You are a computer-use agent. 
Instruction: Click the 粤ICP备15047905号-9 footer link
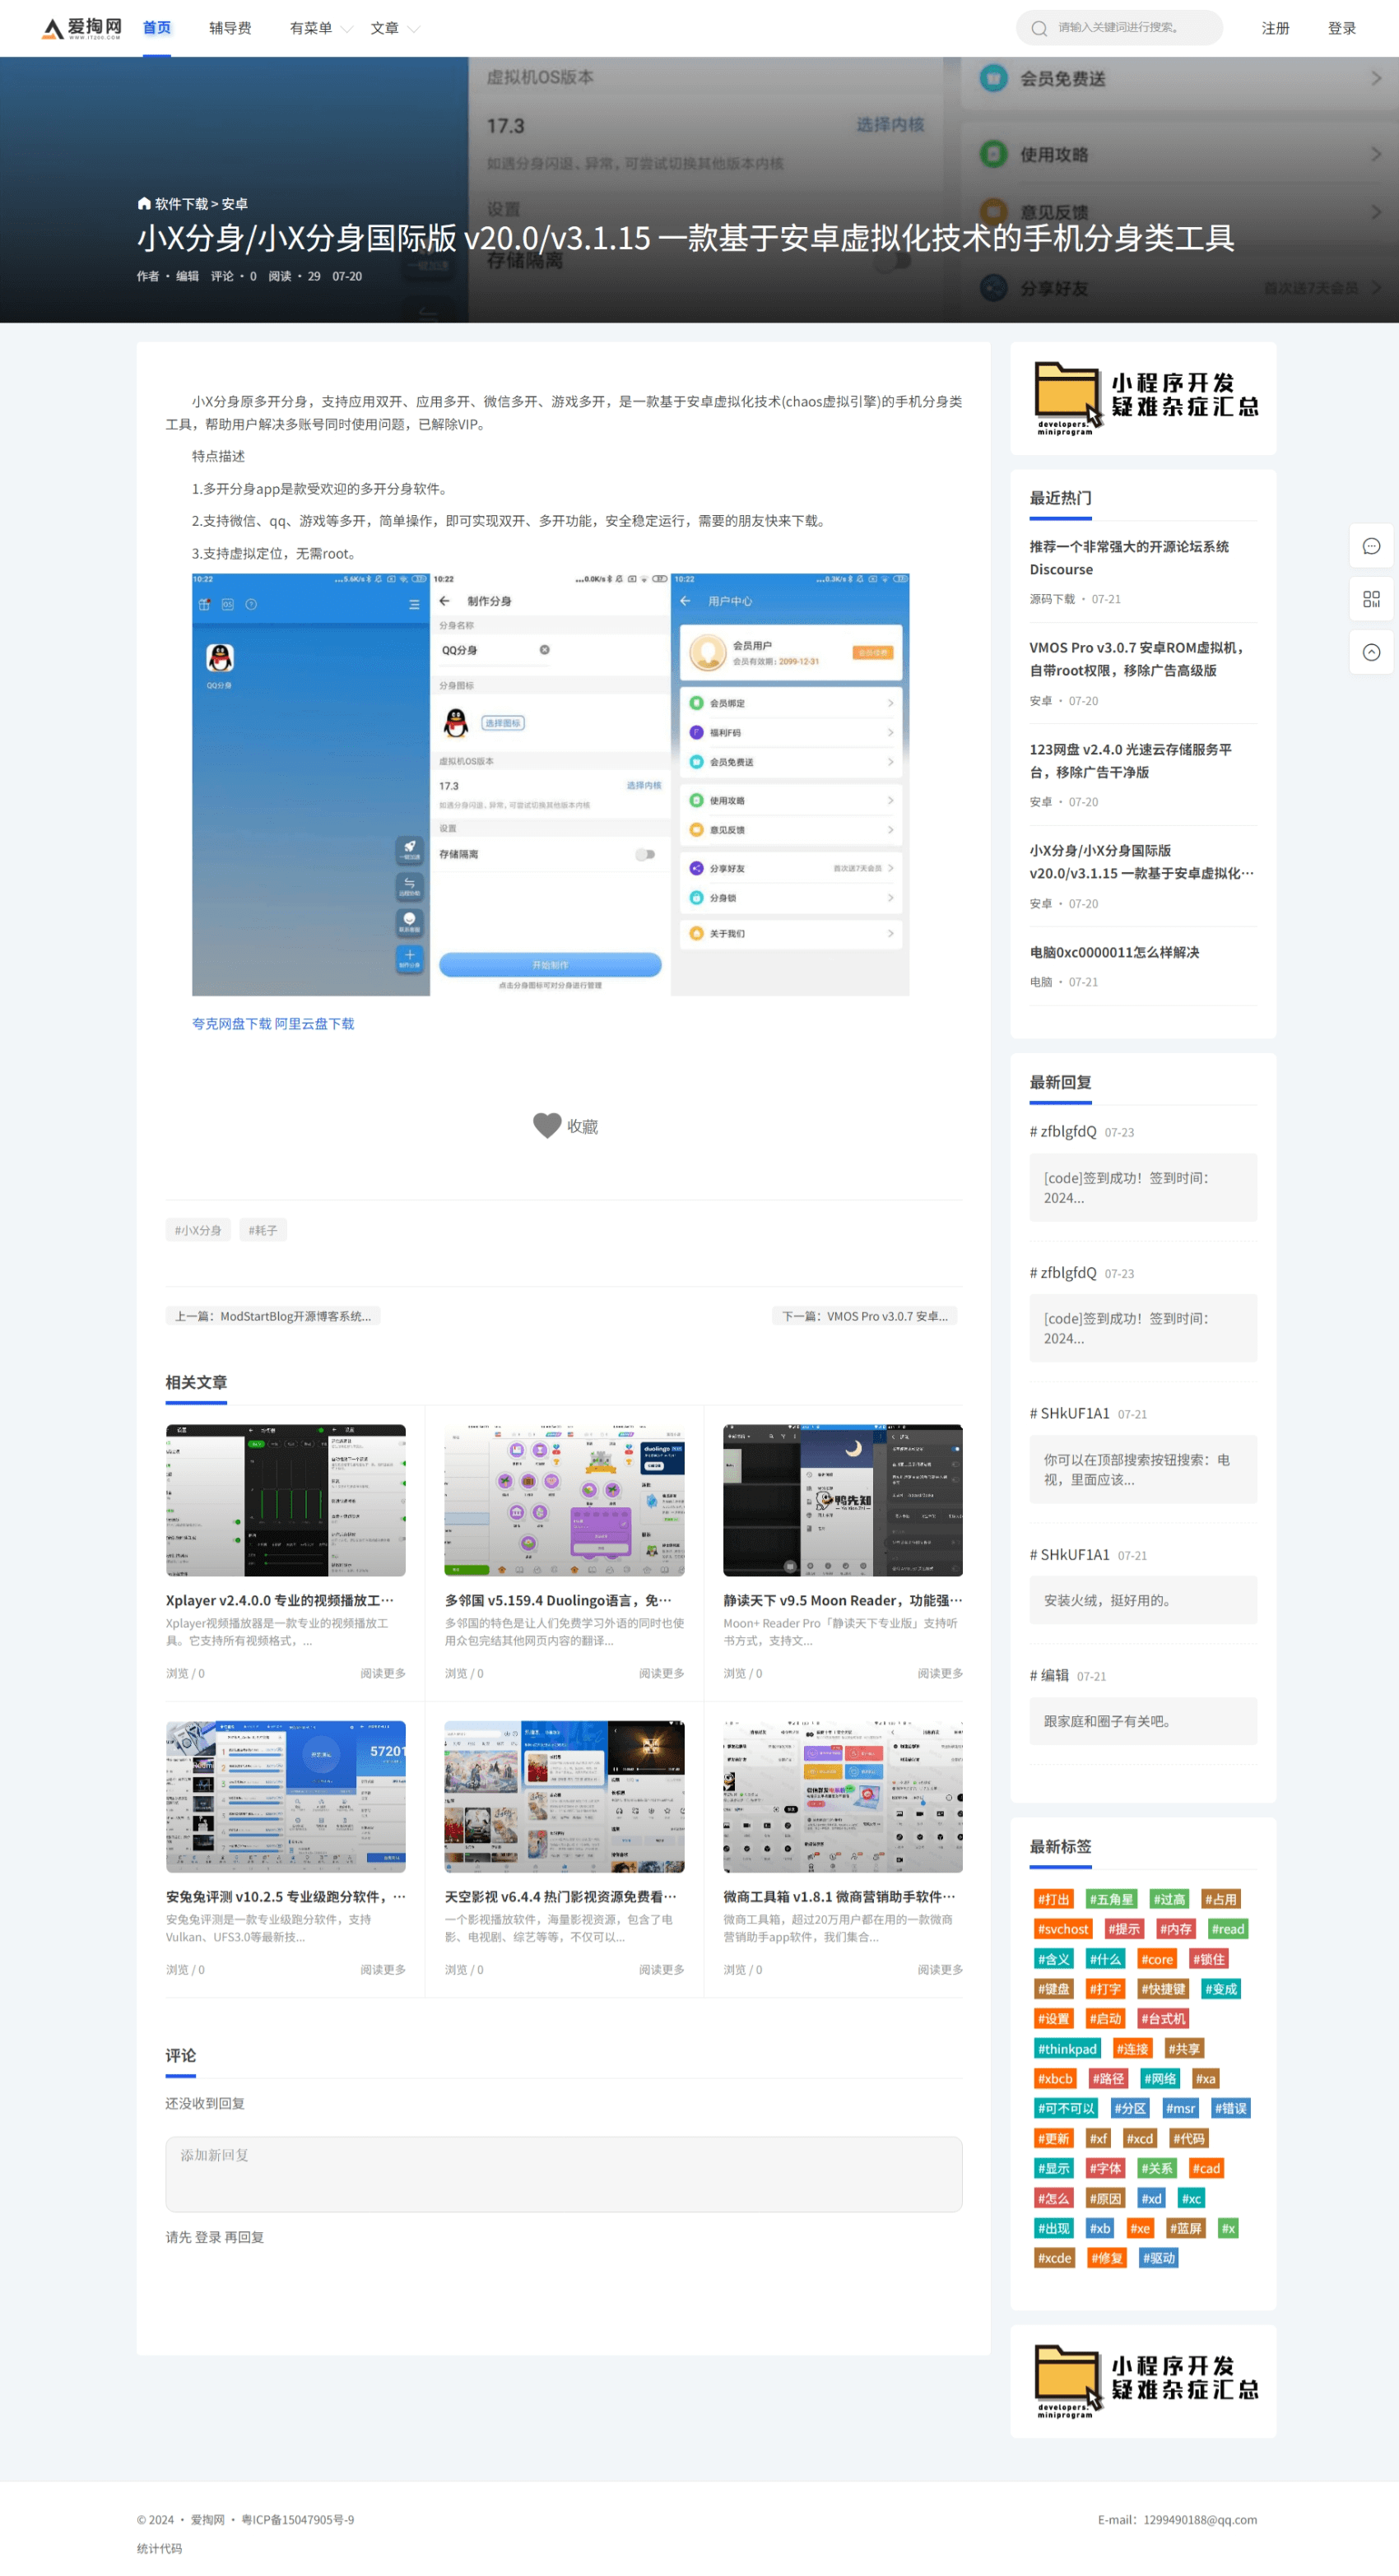[297, 2520]
